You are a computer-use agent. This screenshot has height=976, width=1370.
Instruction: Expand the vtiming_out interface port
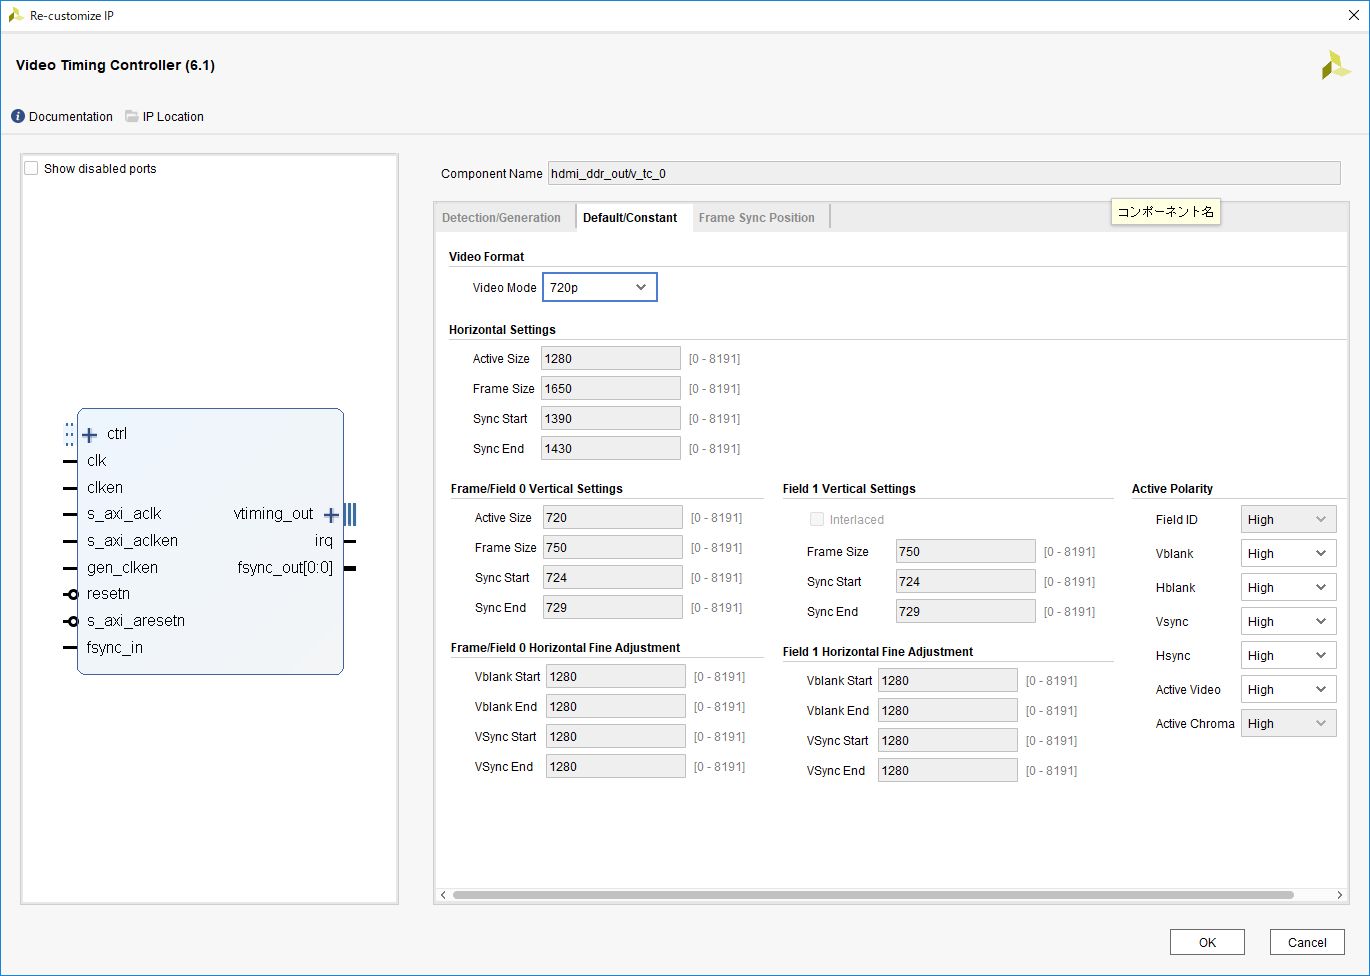pyautogui.click(x=331, y=514)
